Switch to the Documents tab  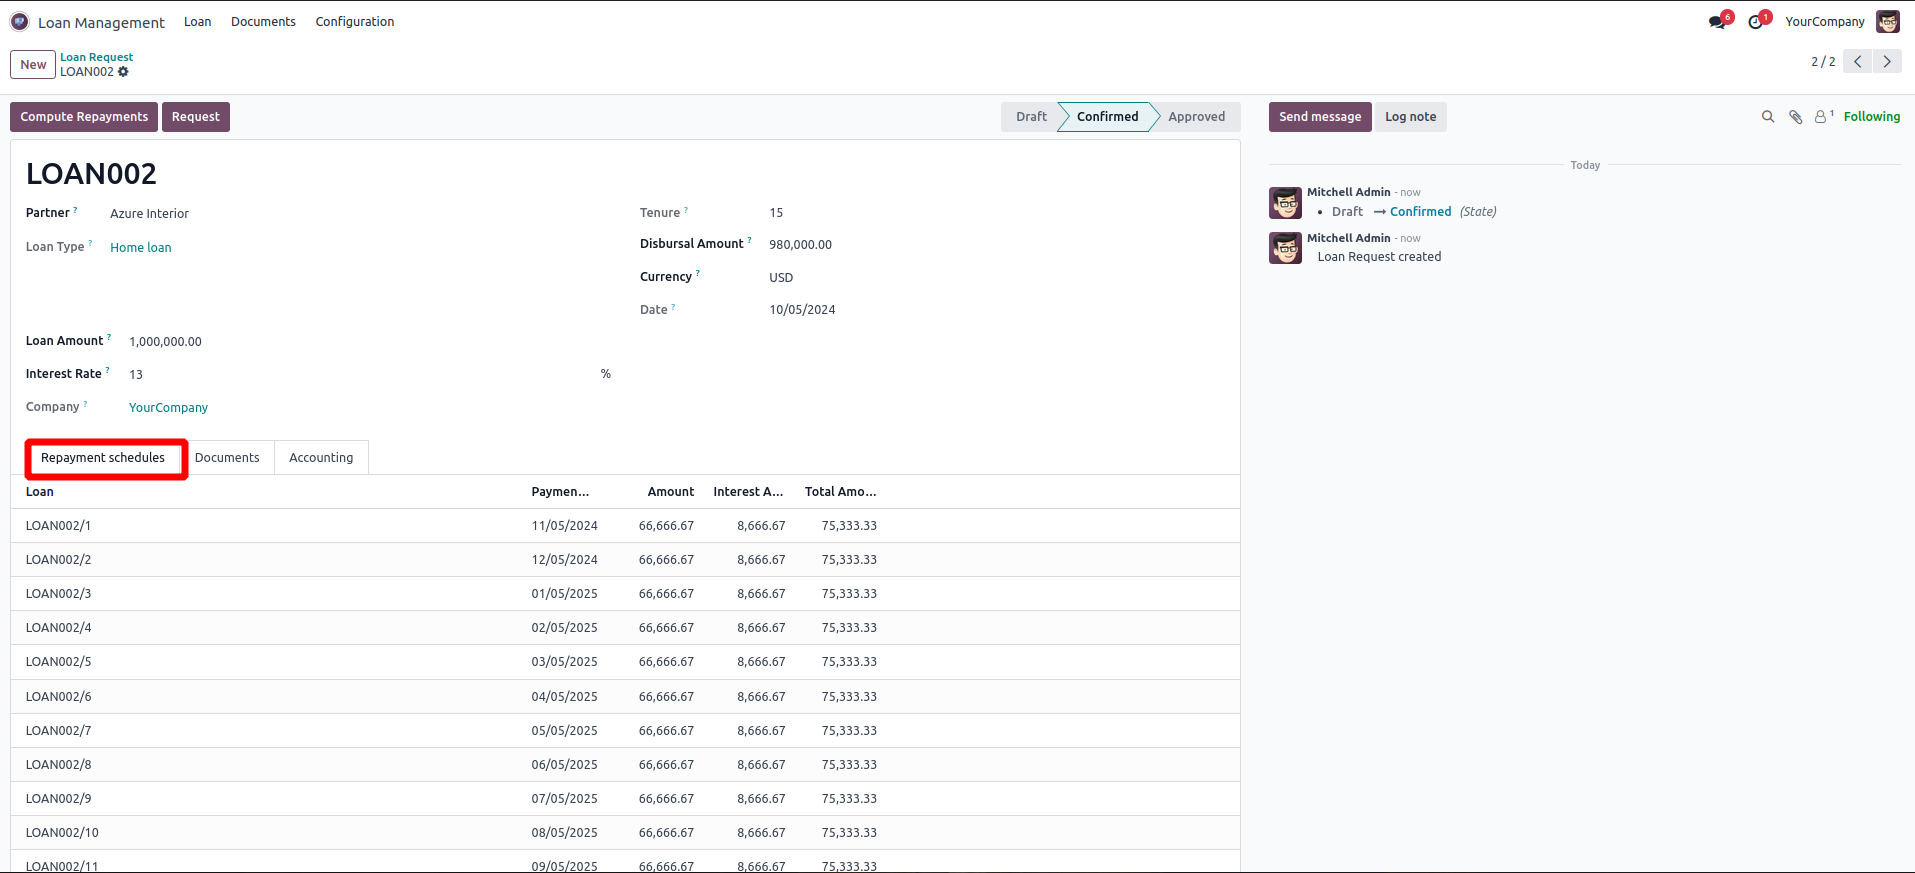pyautogui.click(x=227, y=458)
